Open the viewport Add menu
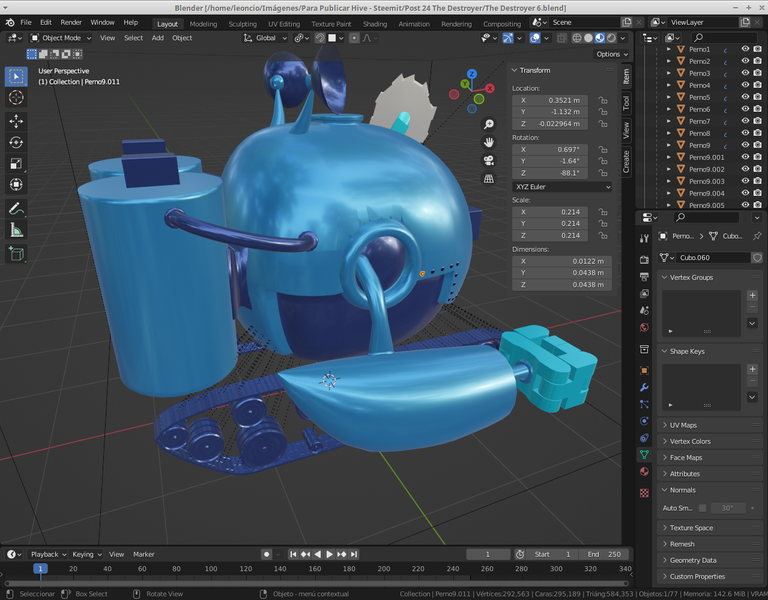 [157, 38]
